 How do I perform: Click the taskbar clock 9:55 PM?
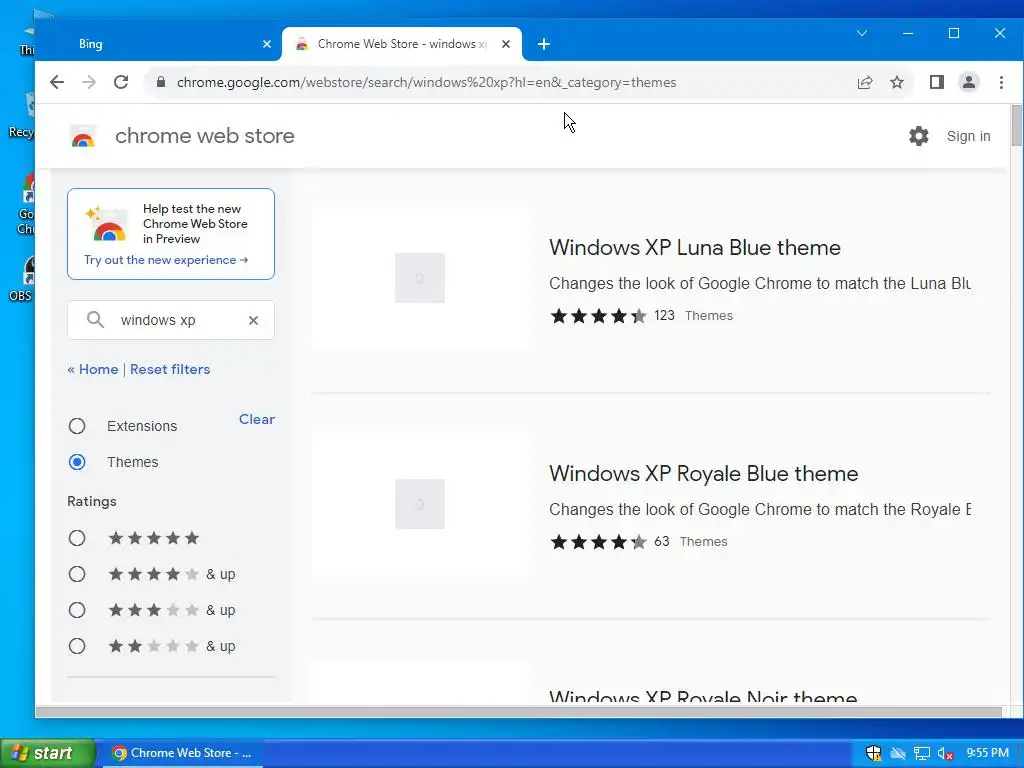(x=987, y=753)
